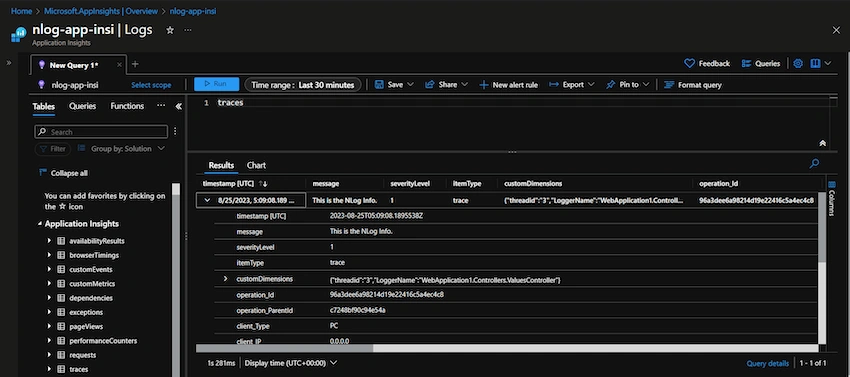Image resolution: width=850 pixels, height=377 pixels.
Task: Expand the left navigation menu chevrons
Action: 9,63
